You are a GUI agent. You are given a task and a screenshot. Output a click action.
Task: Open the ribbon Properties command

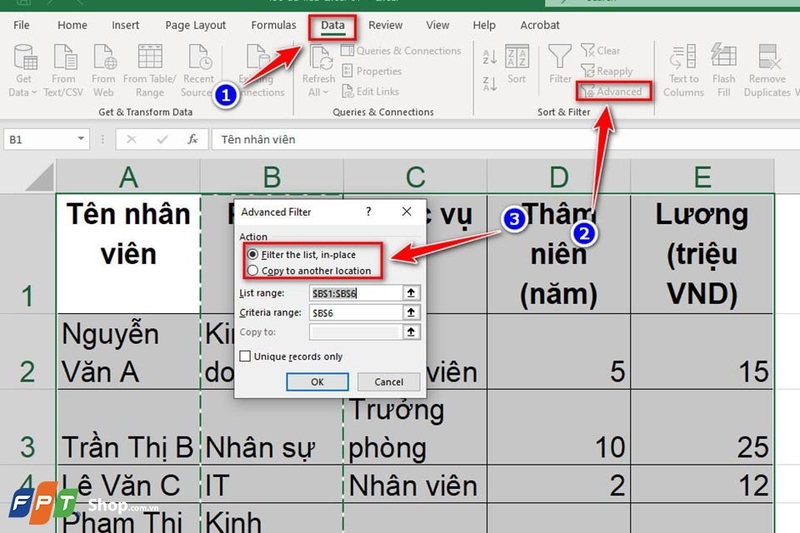(372, 71)
